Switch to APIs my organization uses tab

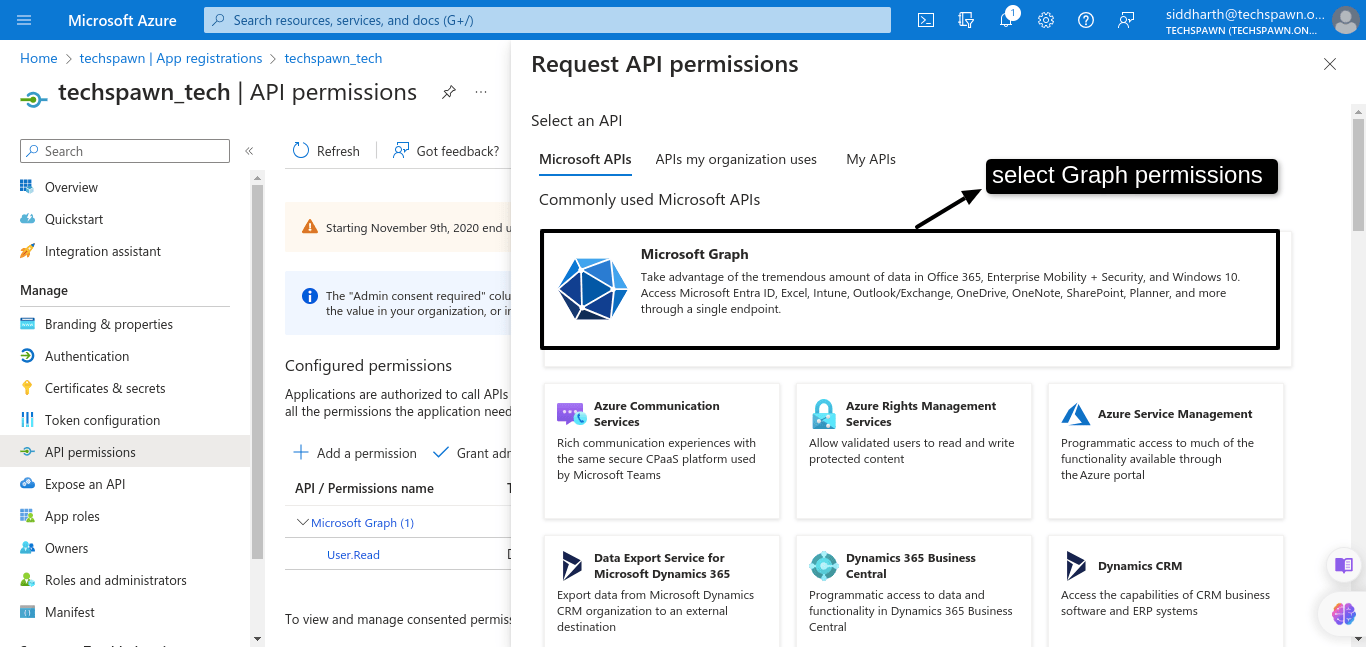[736, 159]
